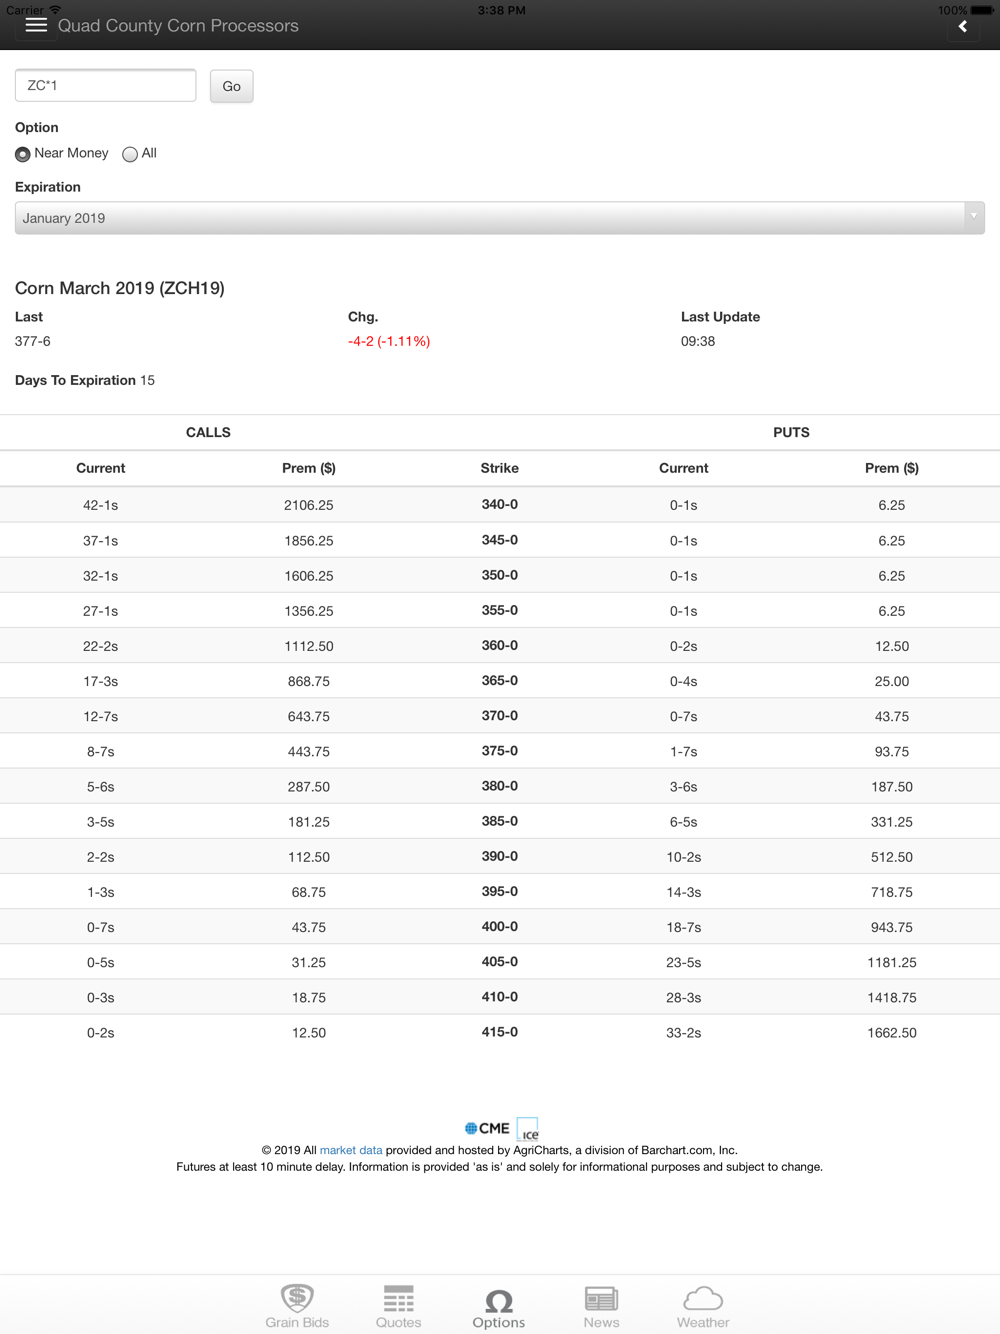Click the 3:38 PM status bar clock

click(501, 10)
